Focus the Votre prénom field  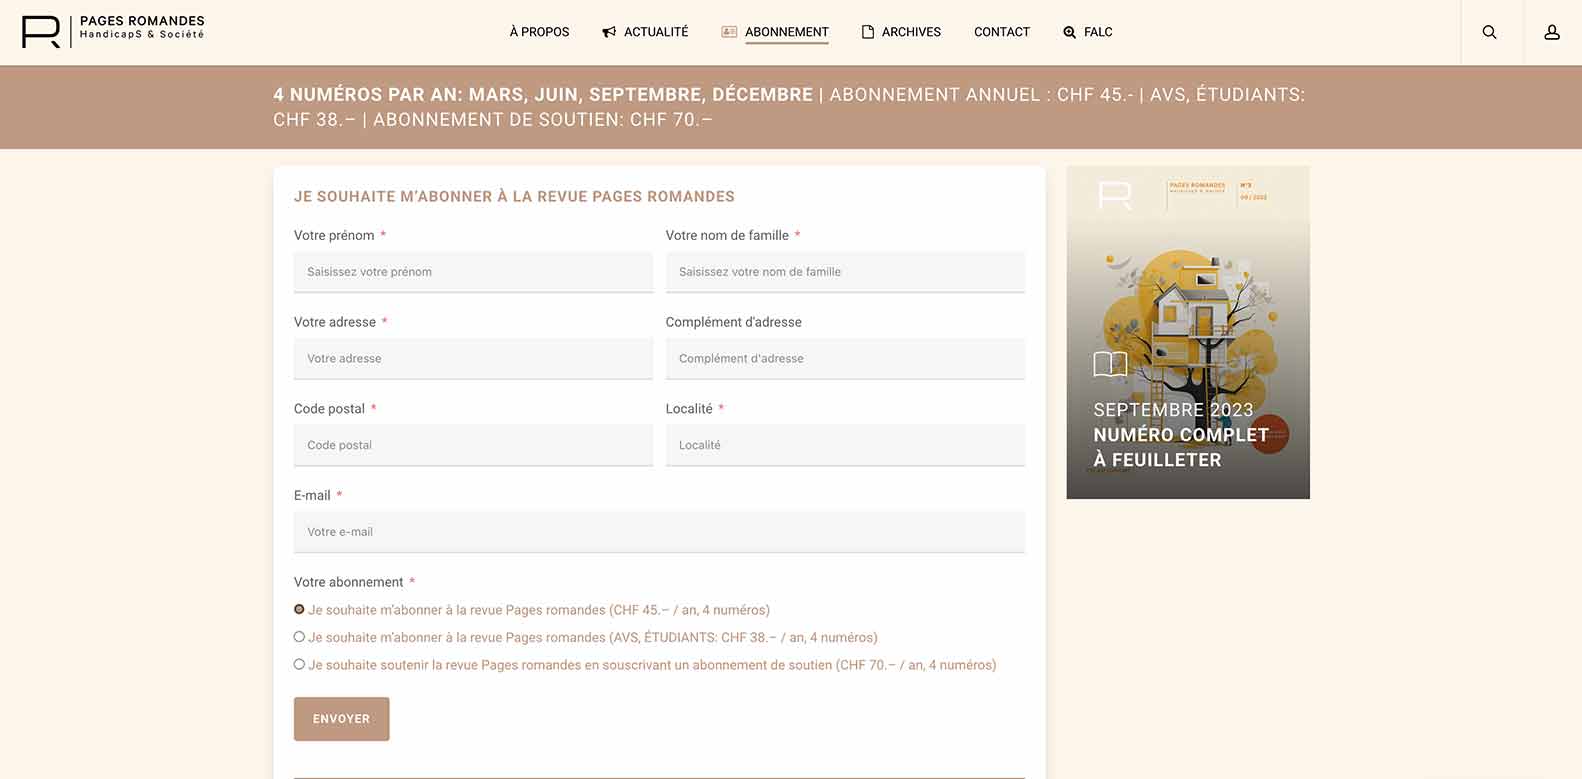[x=473, y=272]
